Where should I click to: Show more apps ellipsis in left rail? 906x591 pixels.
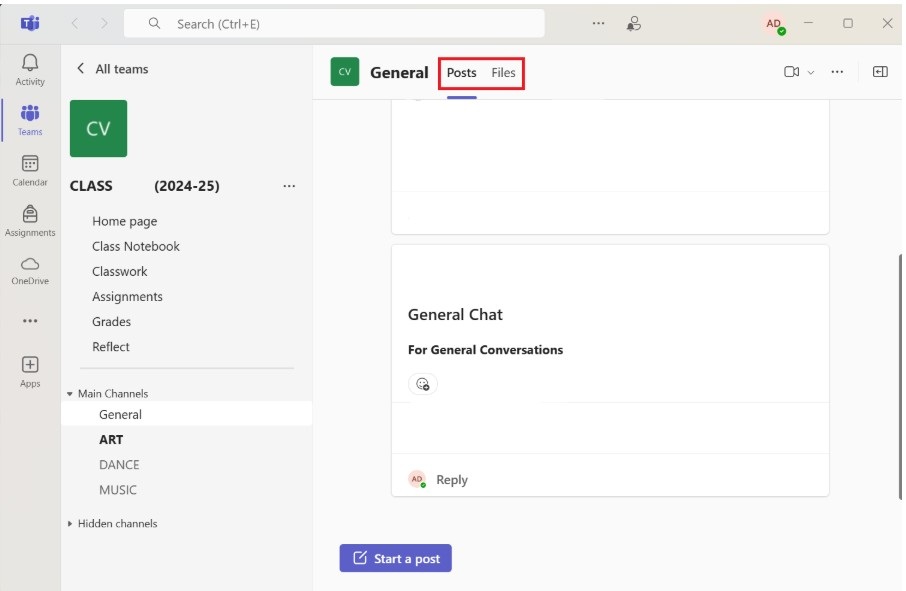30,321
